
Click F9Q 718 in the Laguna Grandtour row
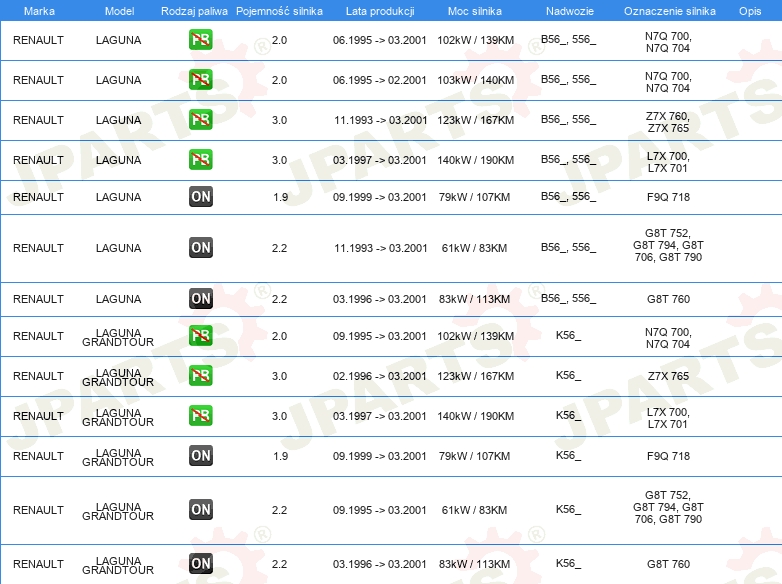(x=668, y=456)
